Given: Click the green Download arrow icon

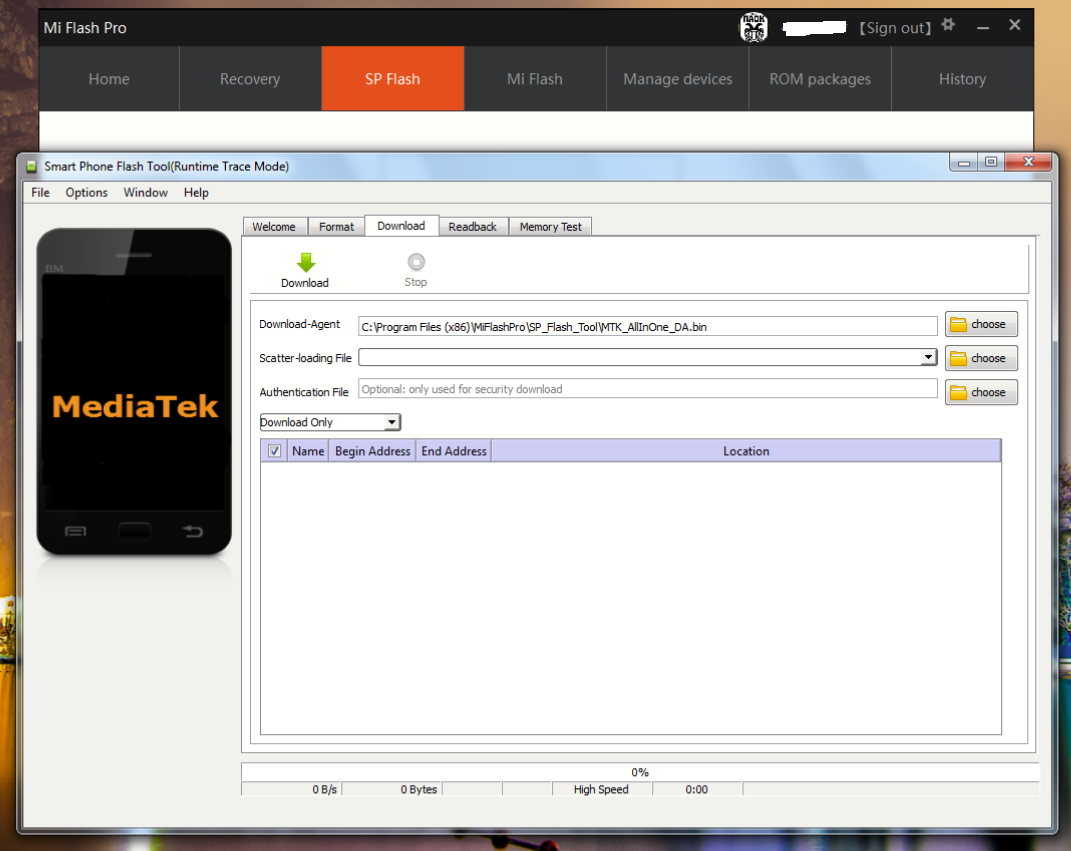Looking at the screenshot, I should (306, 263).
